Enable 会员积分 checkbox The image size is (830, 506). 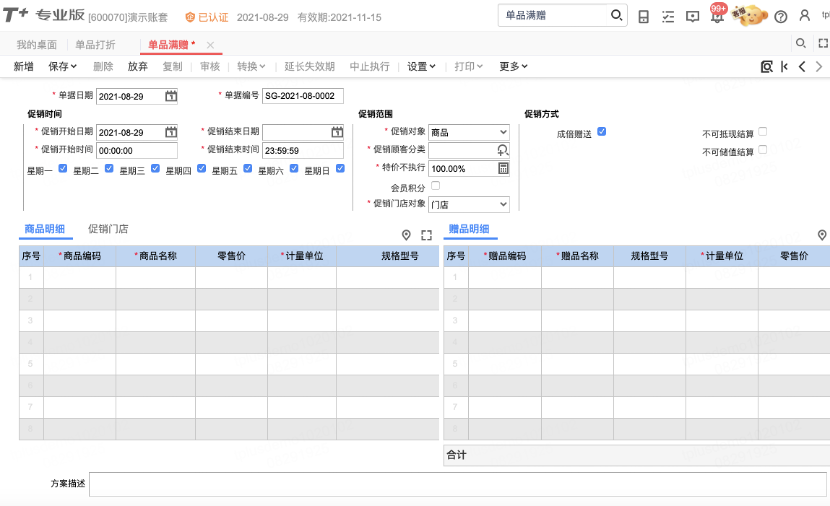click(436, 186)
